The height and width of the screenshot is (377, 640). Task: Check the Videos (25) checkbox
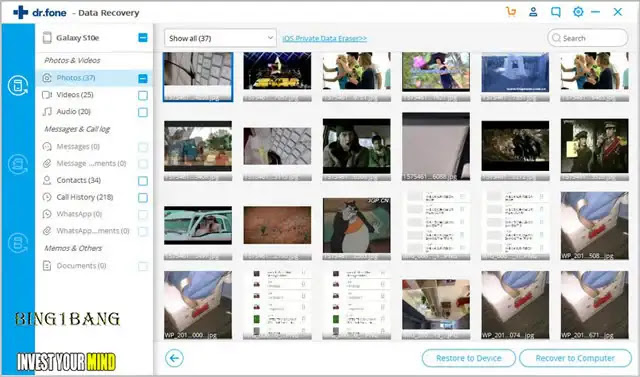pos(143,95)
